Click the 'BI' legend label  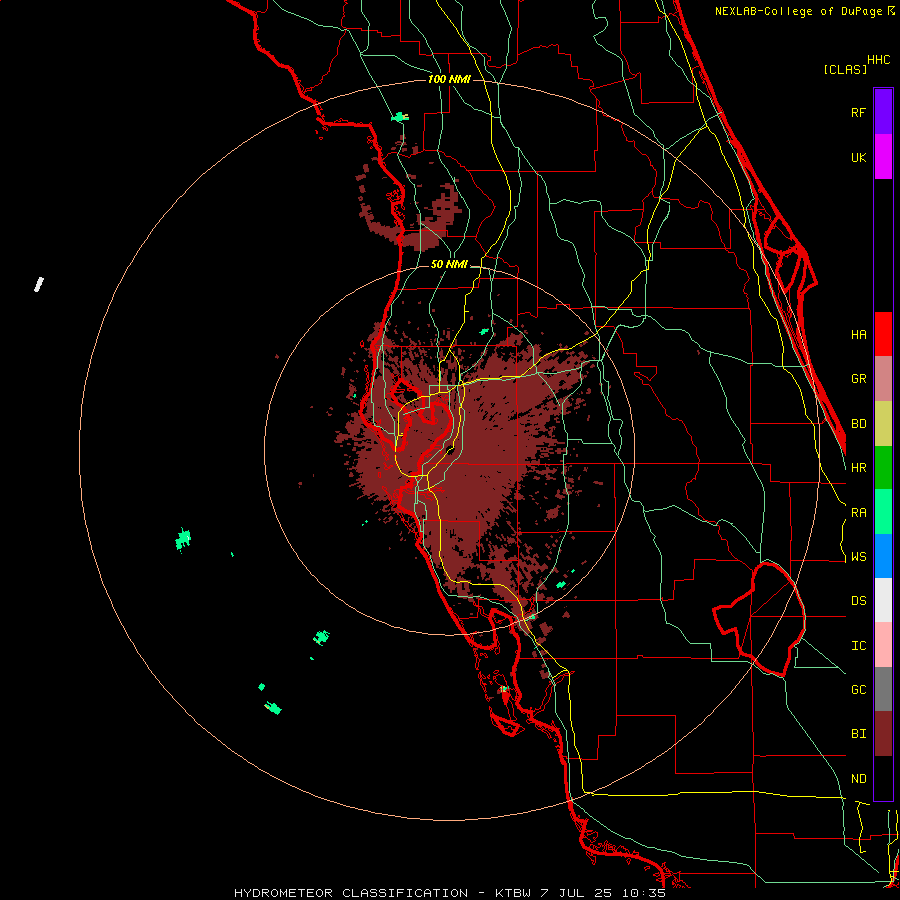click(858, 734)
